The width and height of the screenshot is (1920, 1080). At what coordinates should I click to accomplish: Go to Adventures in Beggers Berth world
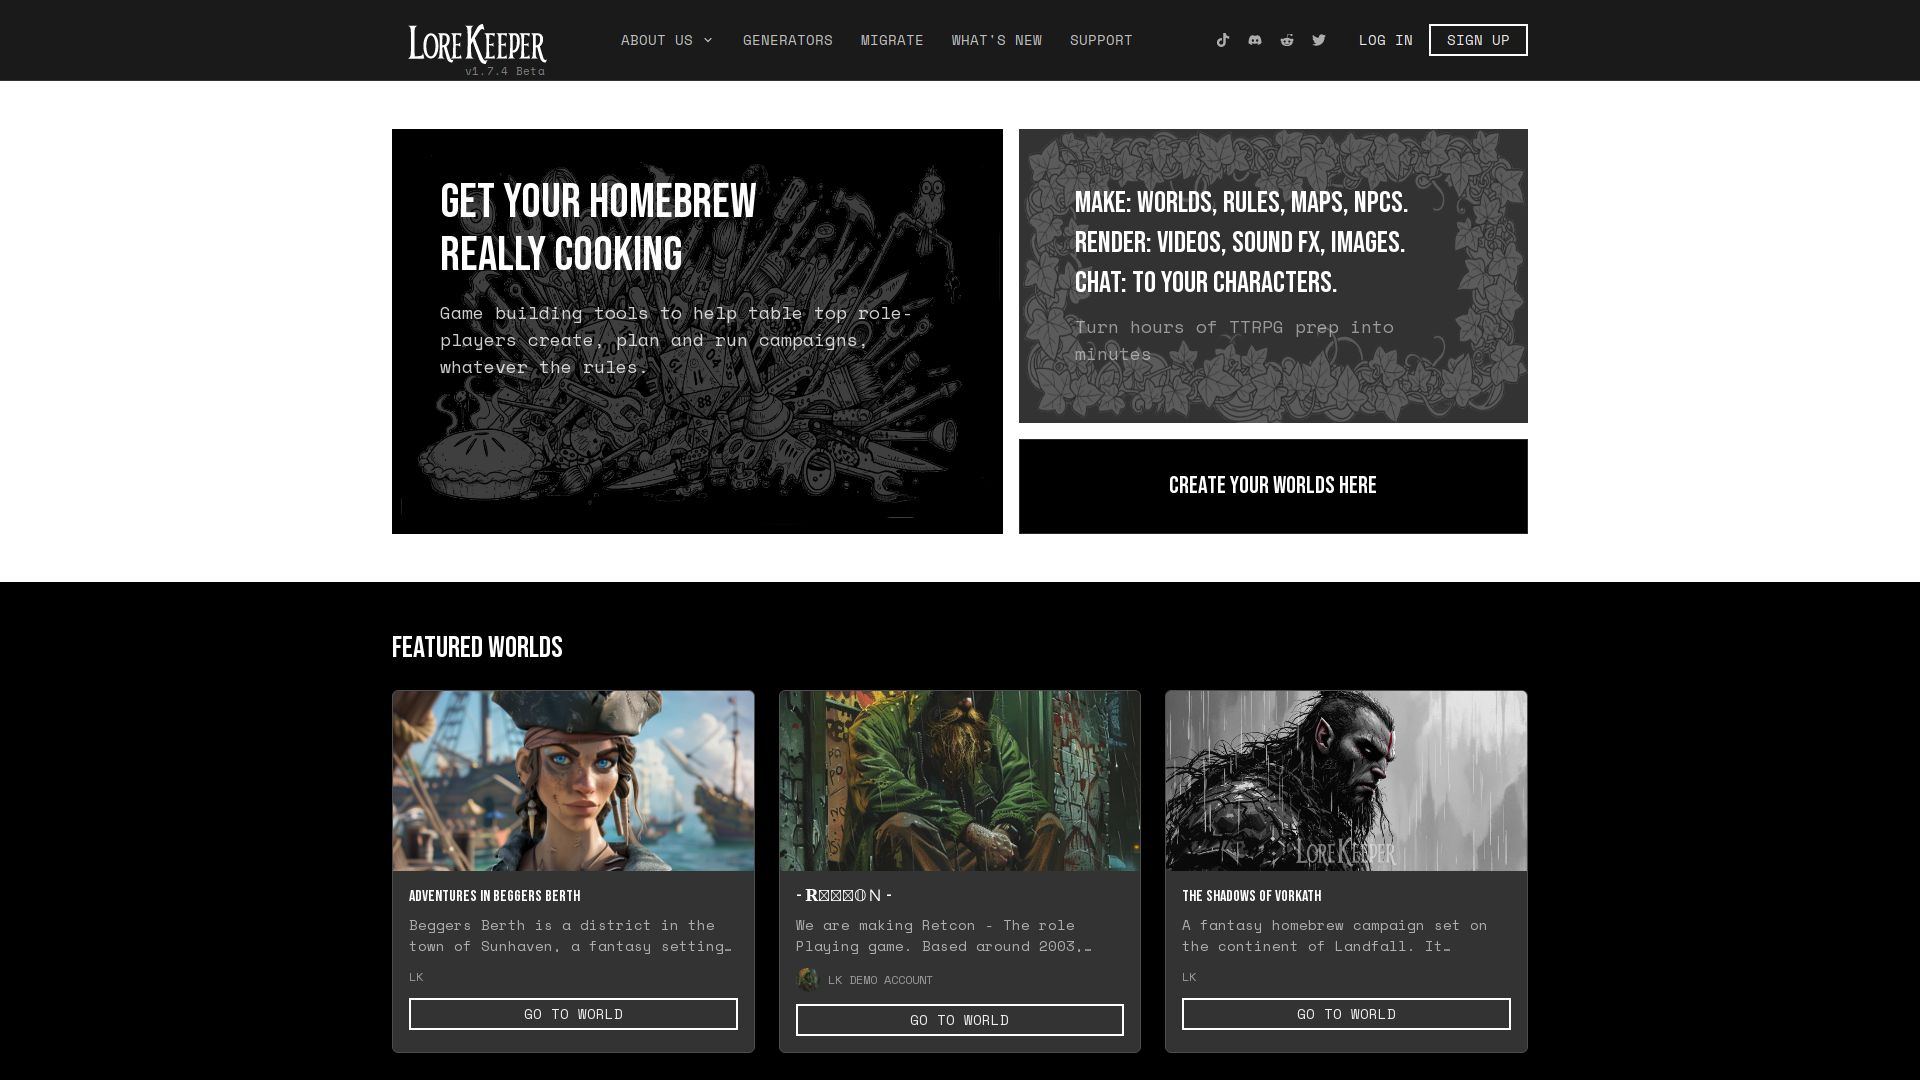(573, 1014)
